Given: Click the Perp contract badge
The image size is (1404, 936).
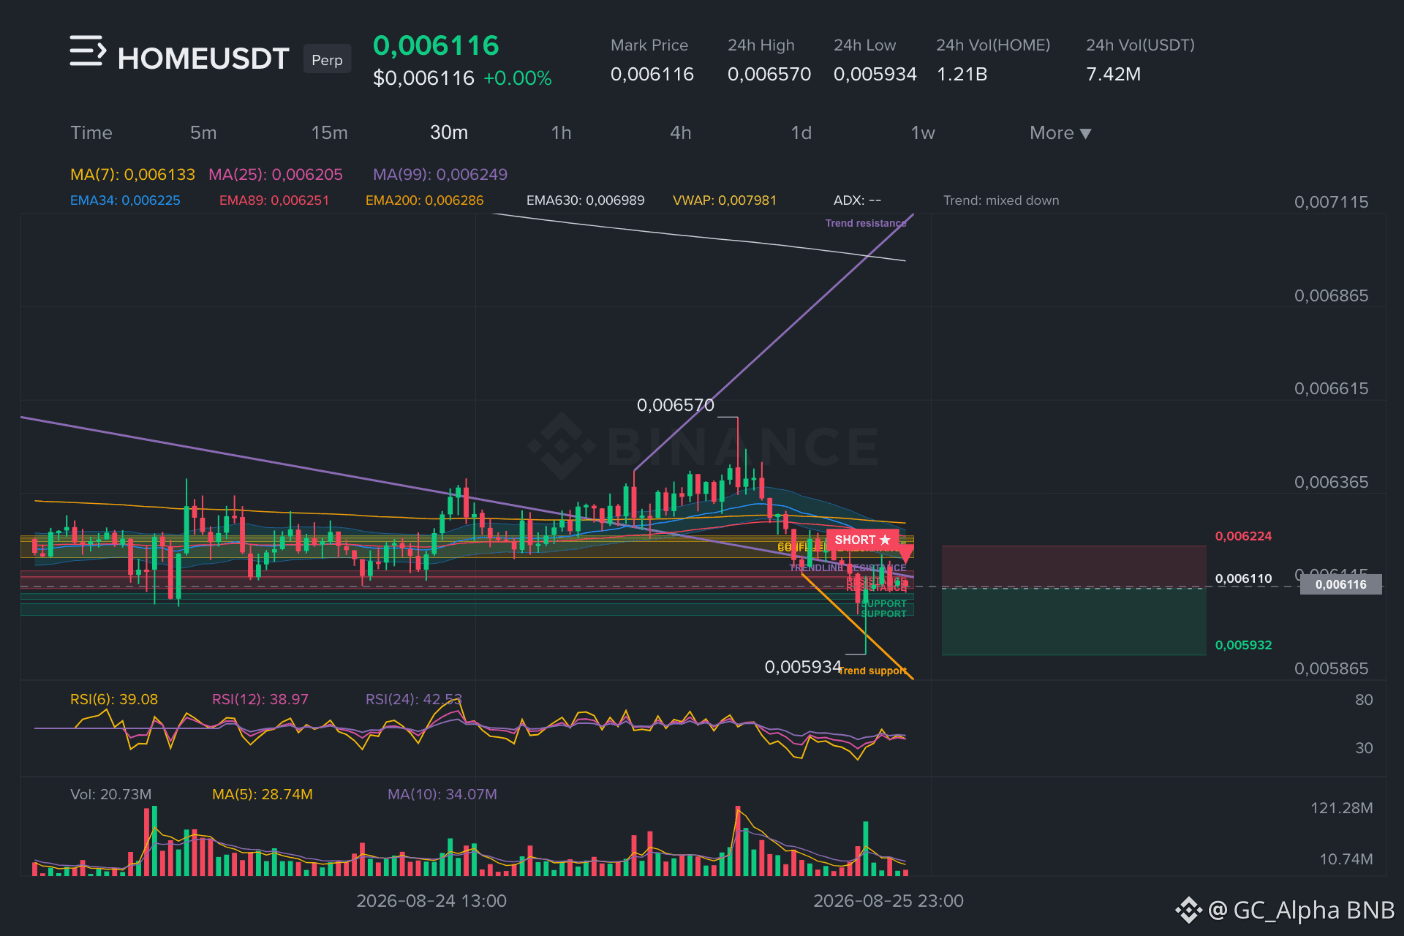Looking at the screenshot, I should point(327,60).
